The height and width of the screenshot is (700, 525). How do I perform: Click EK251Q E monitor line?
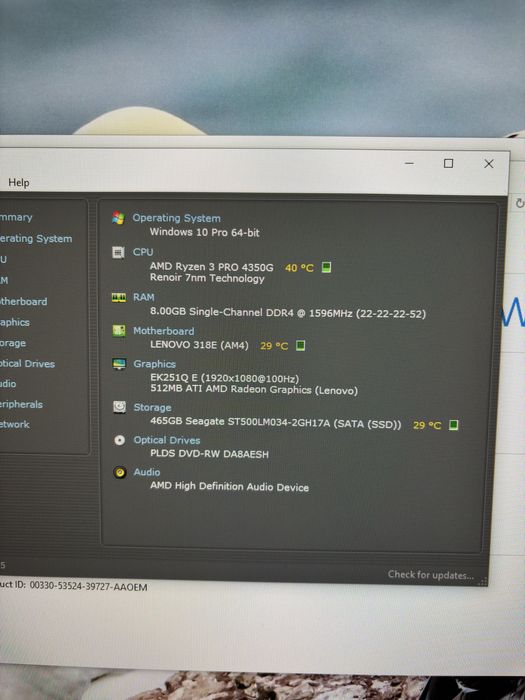tap(225, 379)
